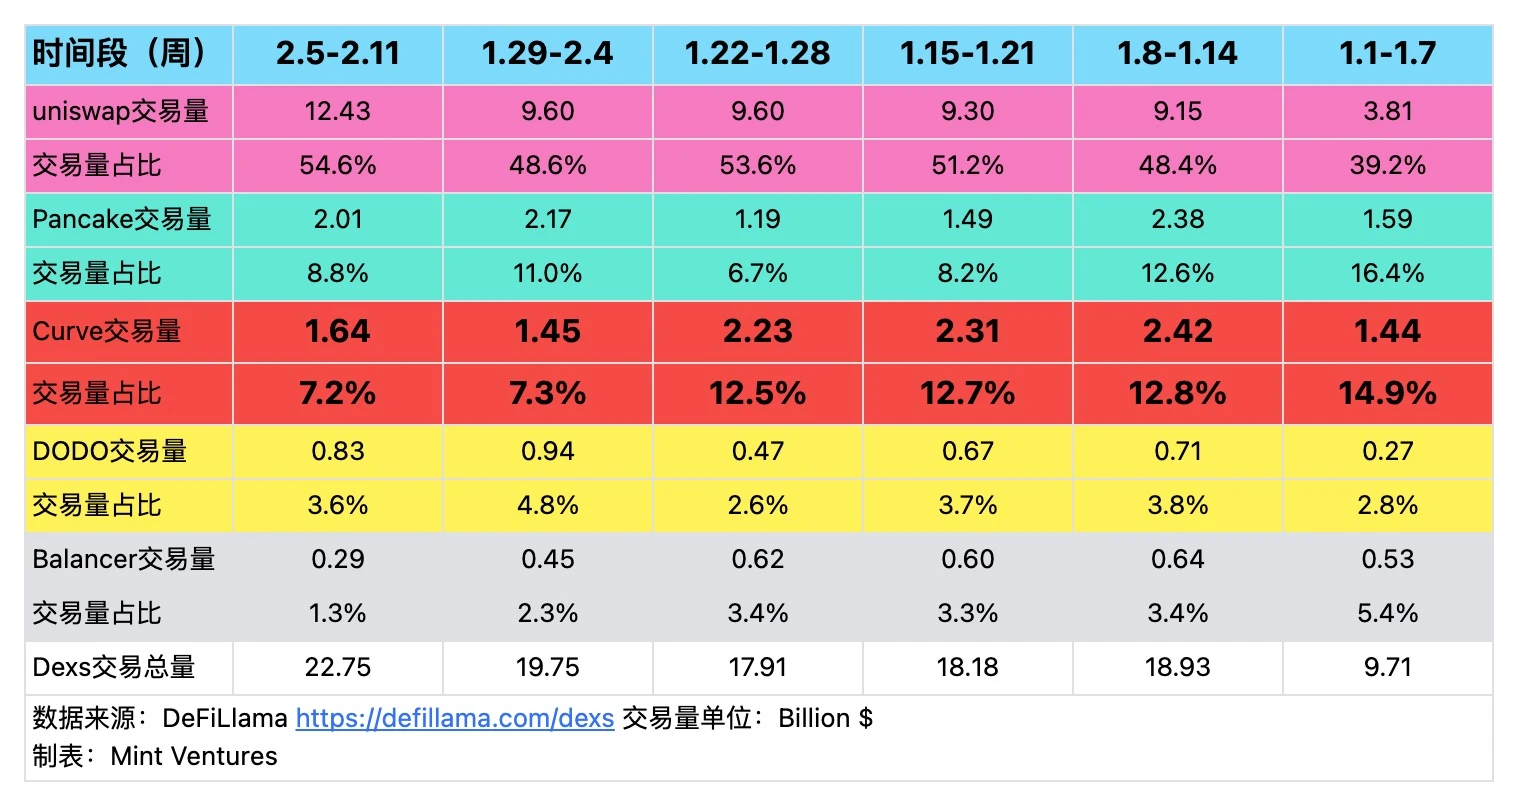Select the 12.43 uniswap volume cell
The height and width of the screenshot is (806, 1518).
click(x=338, y=111)
